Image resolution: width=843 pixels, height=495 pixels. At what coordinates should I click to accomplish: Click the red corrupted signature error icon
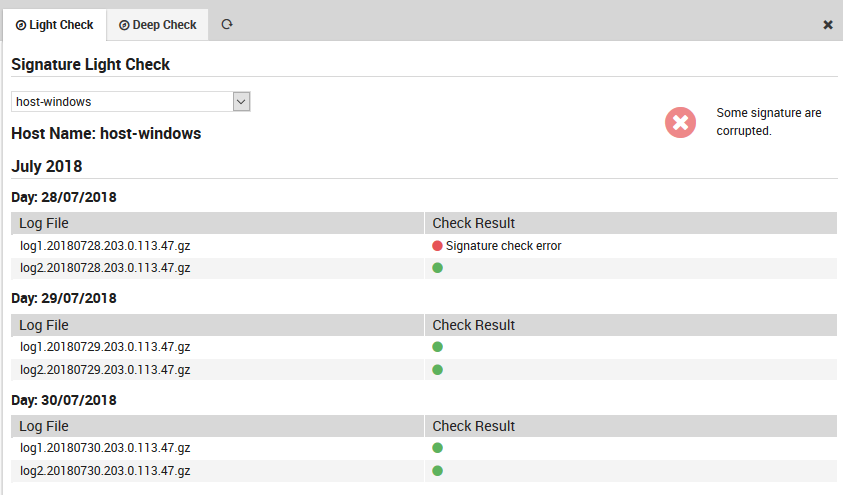680,122
